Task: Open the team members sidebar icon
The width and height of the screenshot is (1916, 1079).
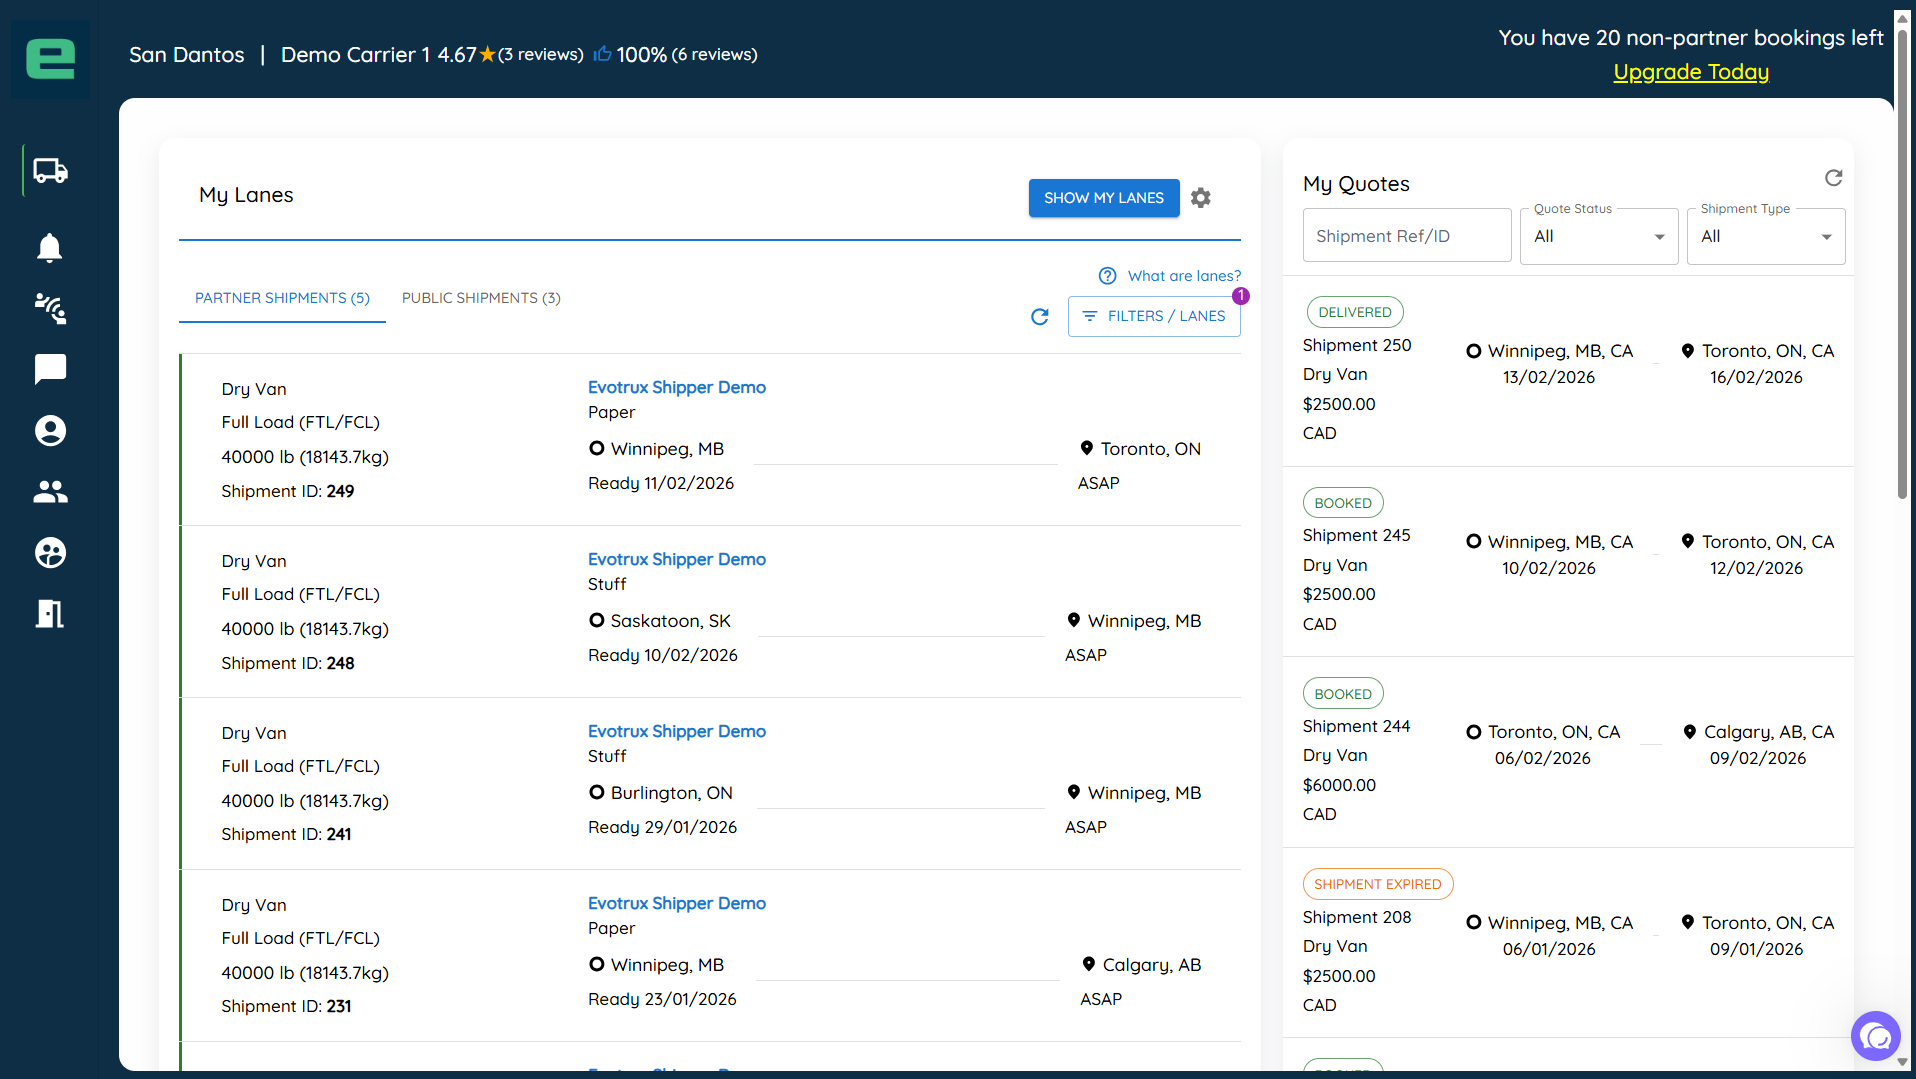Action: (x=50, y=492)
